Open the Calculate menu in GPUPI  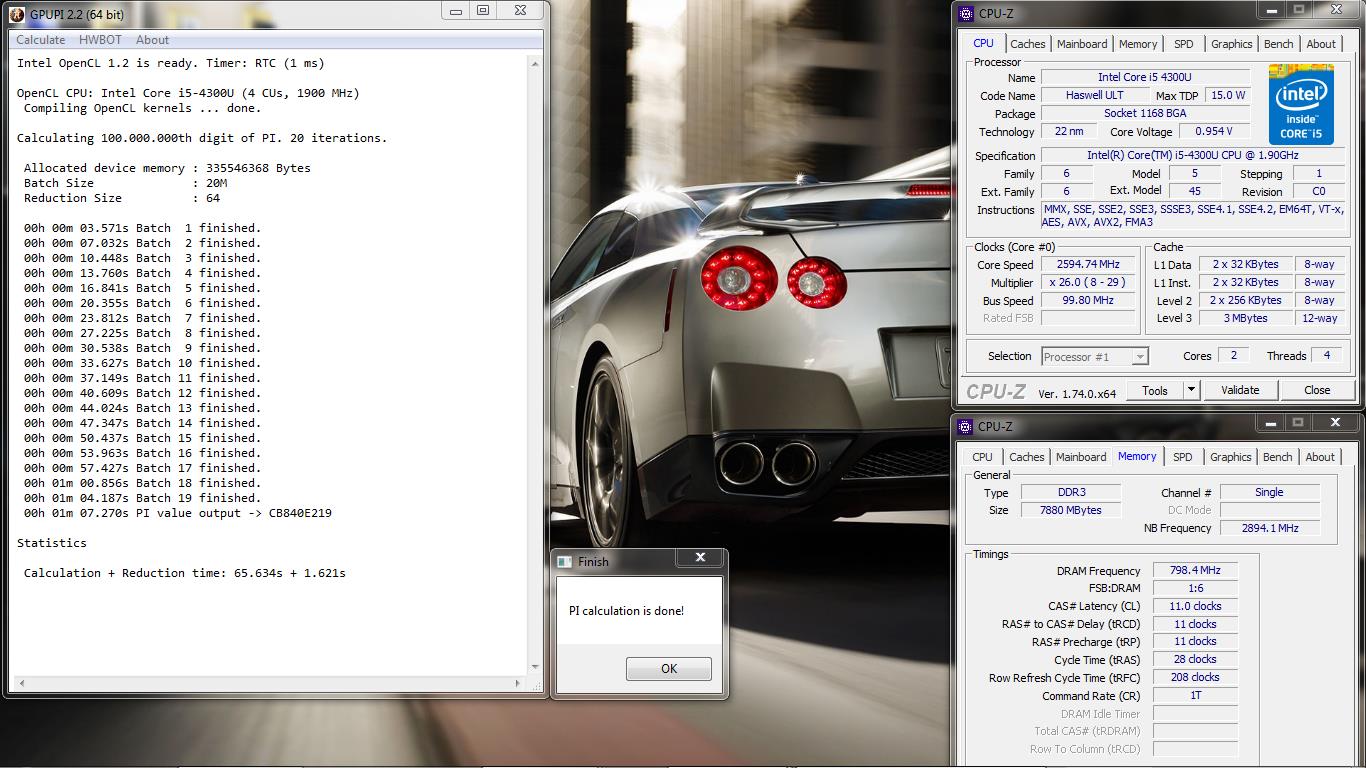coord(41,40)
